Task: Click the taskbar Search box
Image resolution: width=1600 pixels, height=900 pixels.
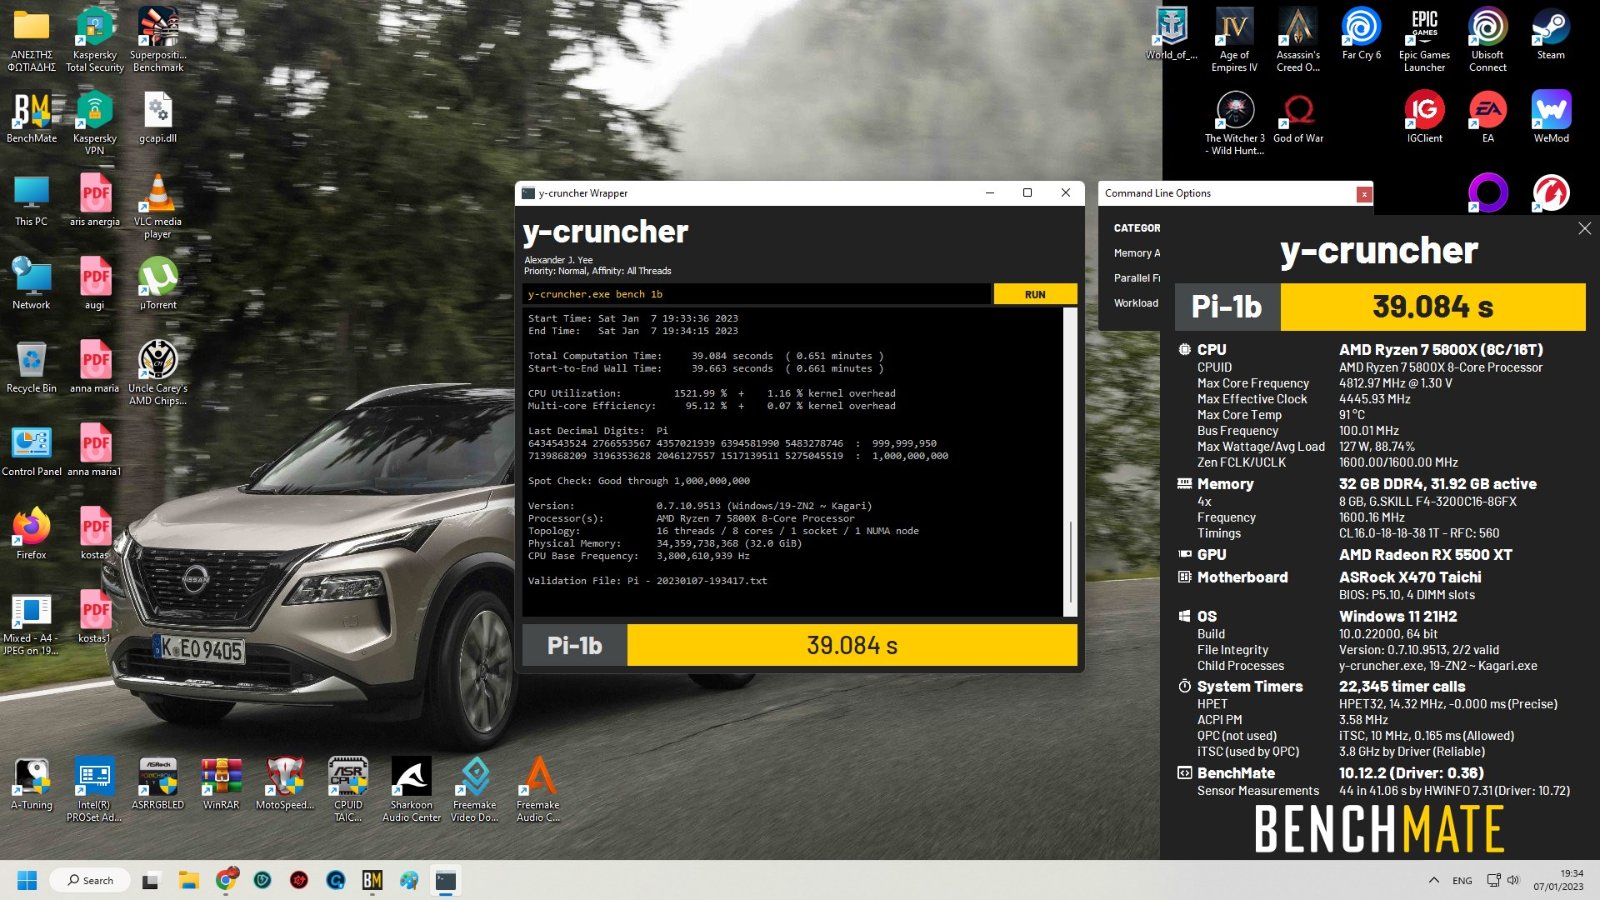Action: point(91,880)
